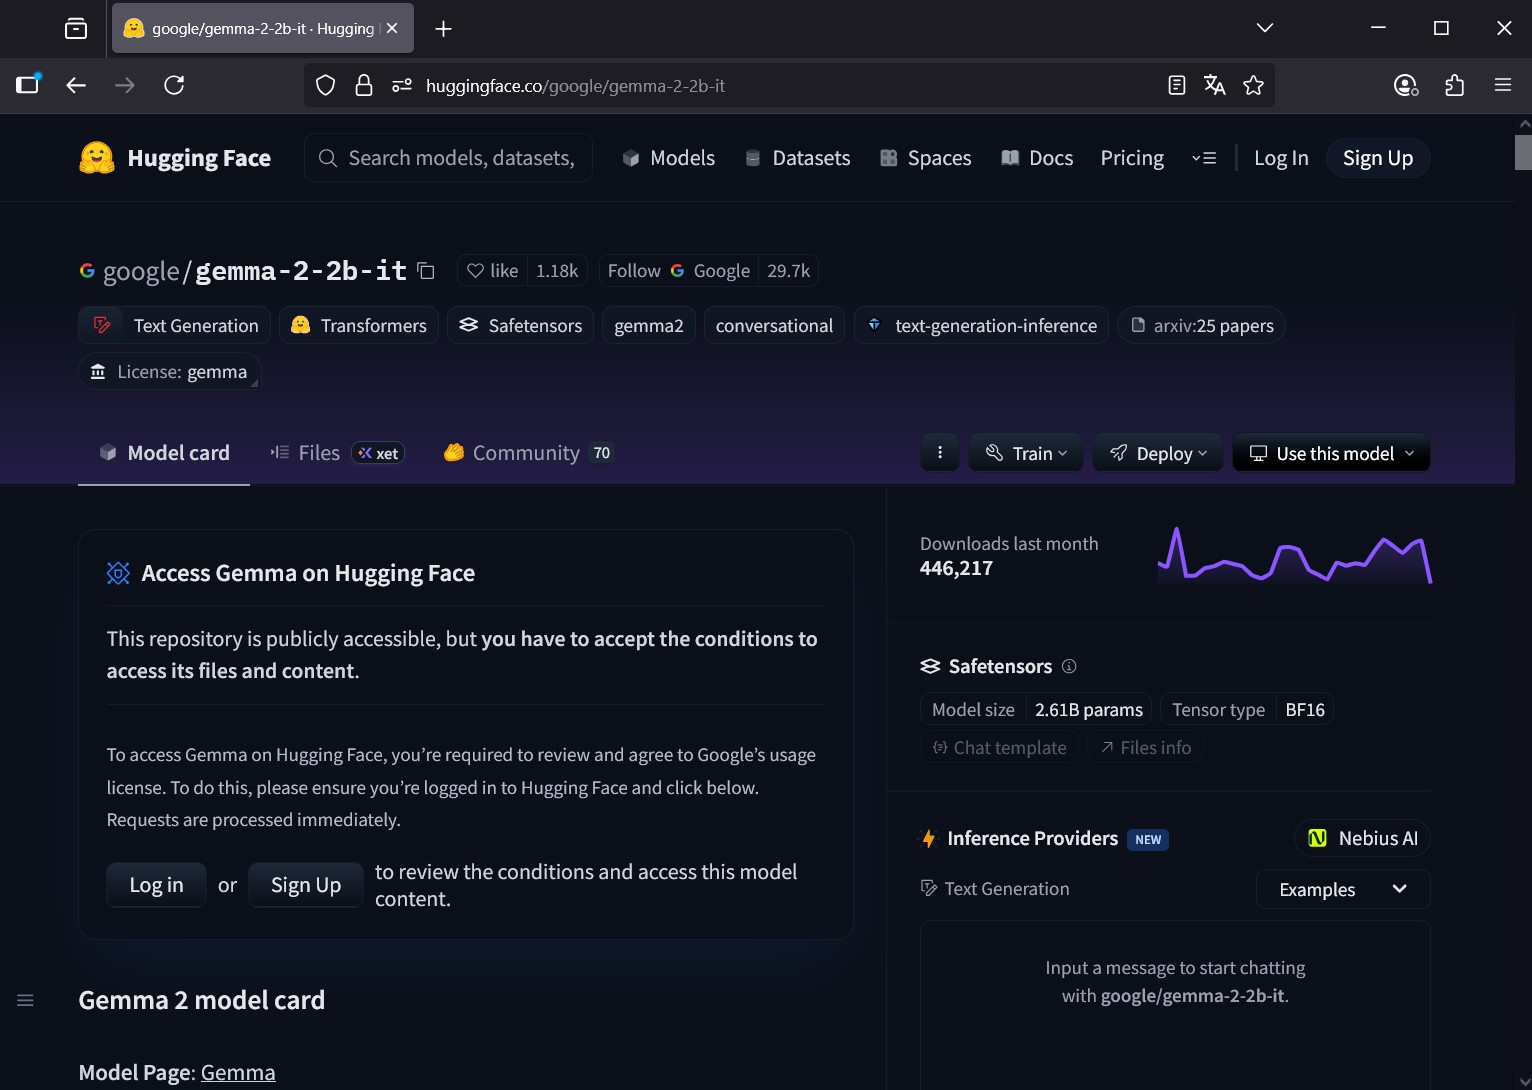
Task: Go to Models in the navigation
Action: click(669, 158)
